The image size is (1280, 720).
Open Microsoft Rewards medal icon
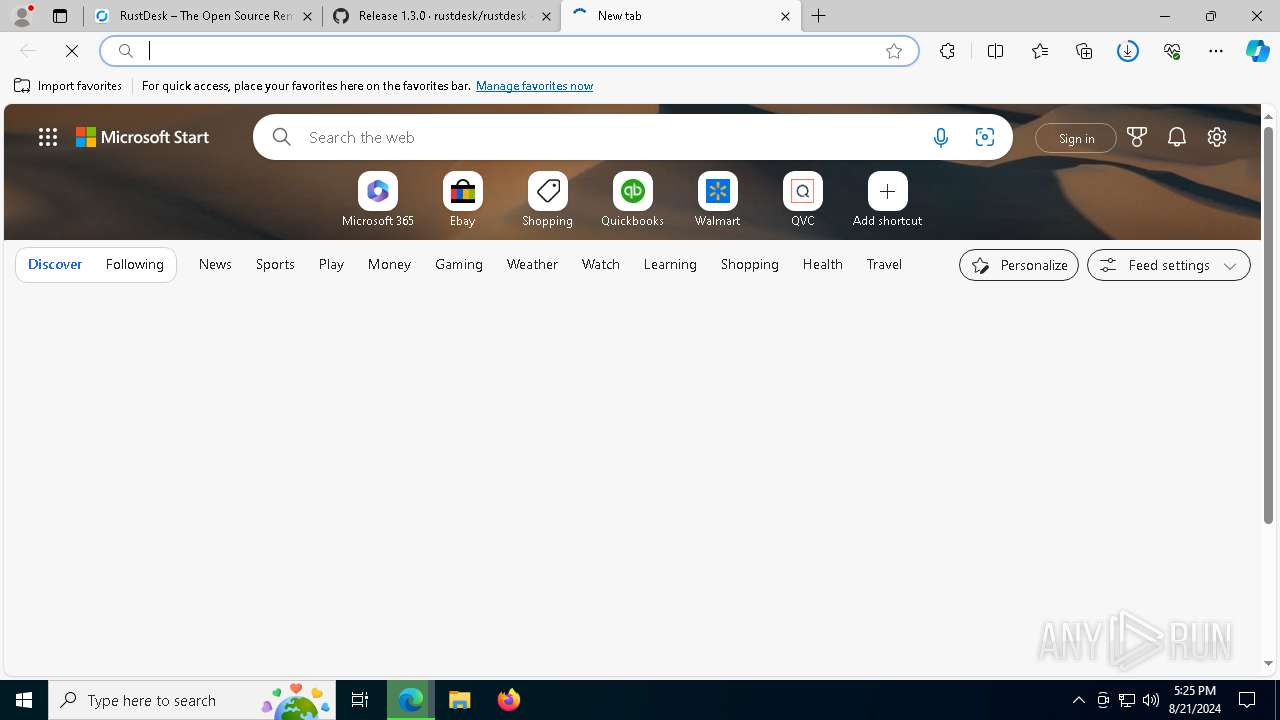1136,137
